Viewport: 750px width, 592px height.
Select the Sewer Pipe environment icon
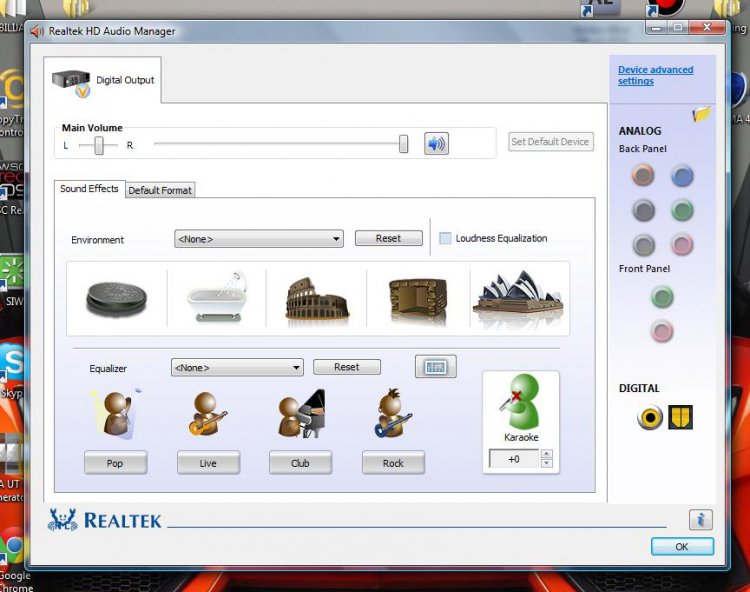(x=117, y=298)
